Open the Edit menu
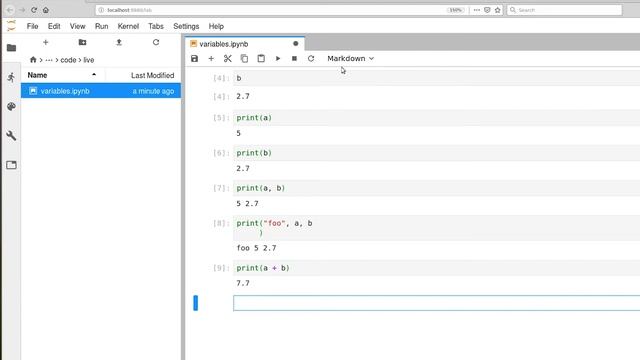This screenshot has height=360, width=640. (x=54, y=26)
